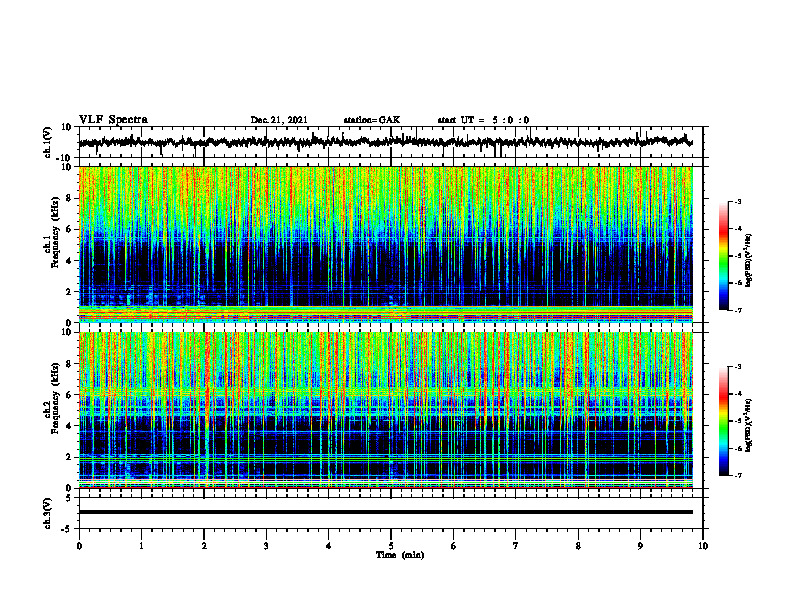The image size is (792, 612).
Task: Click the "Time (min)" x-axis label
Action: [400, 555]
